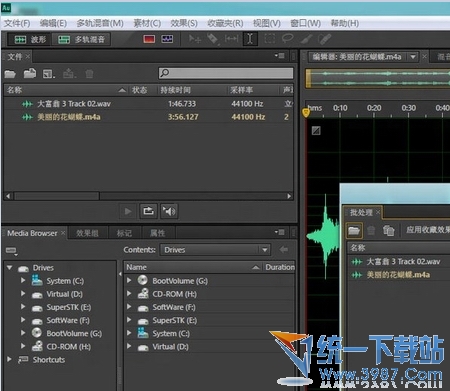Open the 效果(S) menu
Screen dimensions: 450x391
click(184, 23)
